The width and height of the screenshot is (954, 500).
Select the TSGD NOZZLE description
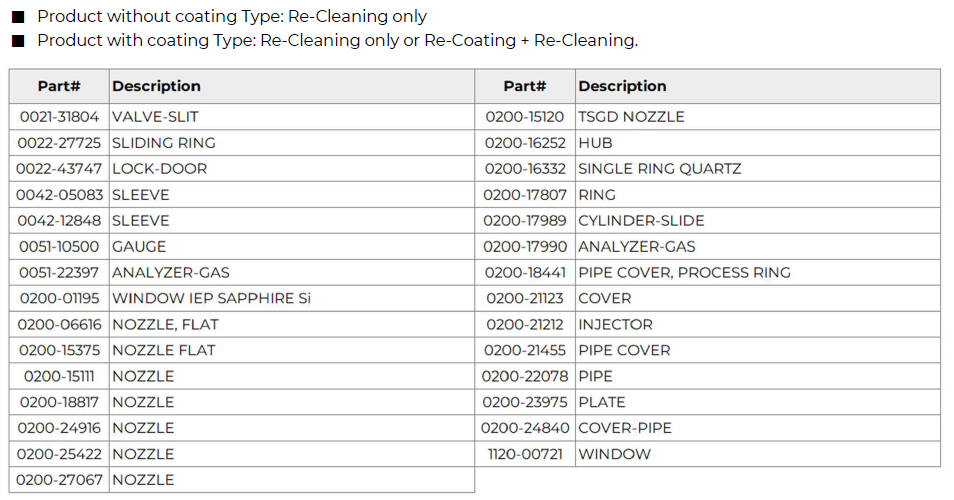pyautogui.click(x=632, y=117)
